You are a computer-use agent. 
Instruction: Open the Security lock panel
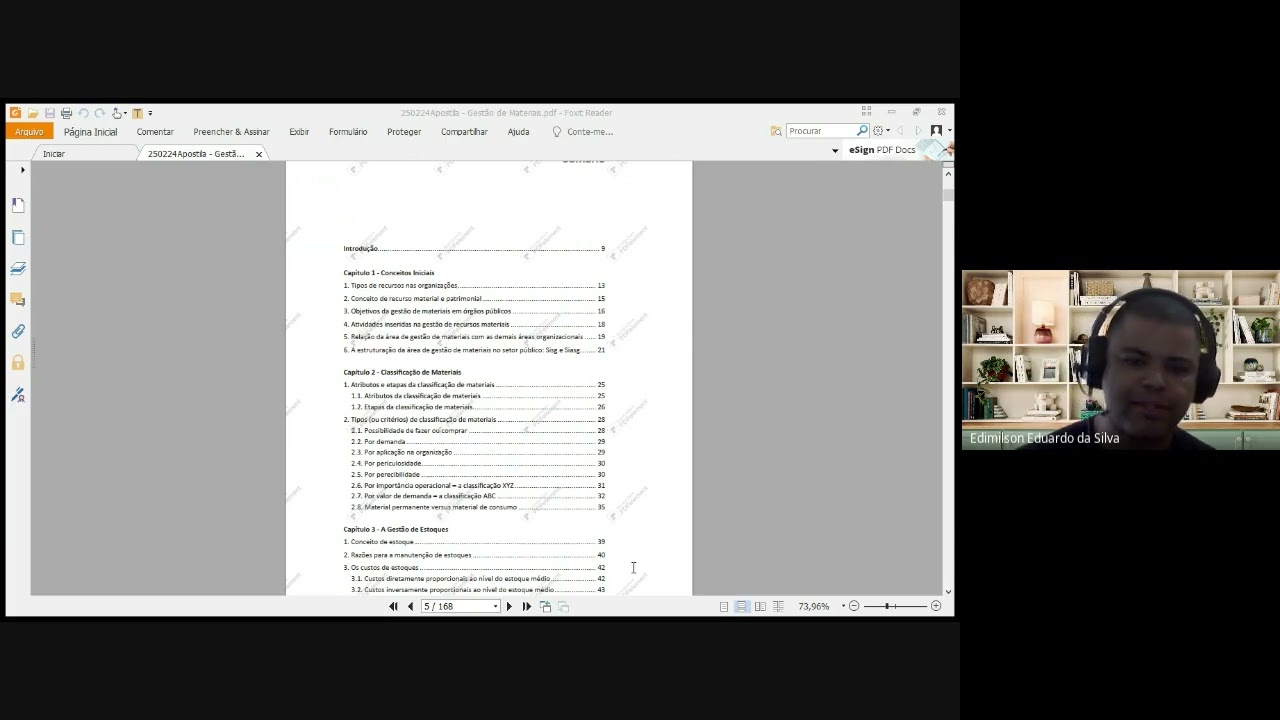(x=18, y=362)
